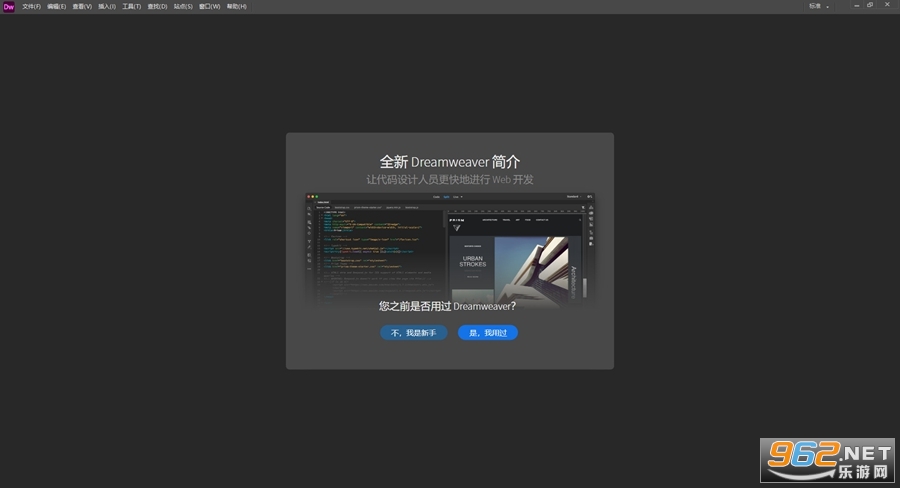The height and width of the screenshot is (488, 900).
Task: Open the 帮助(H) menu
Action: [x=236, y=6]
